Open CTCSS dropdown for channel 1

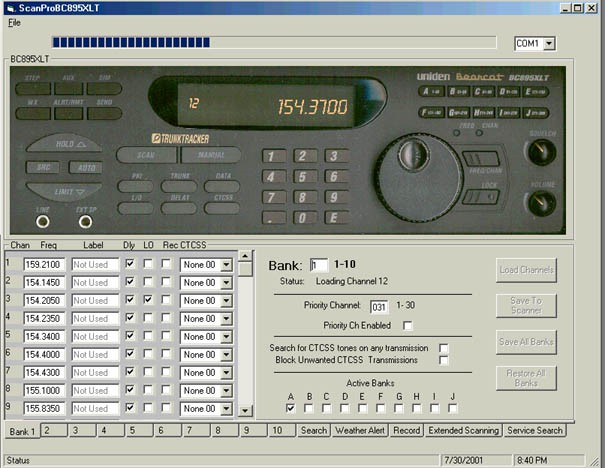(226, 265)
